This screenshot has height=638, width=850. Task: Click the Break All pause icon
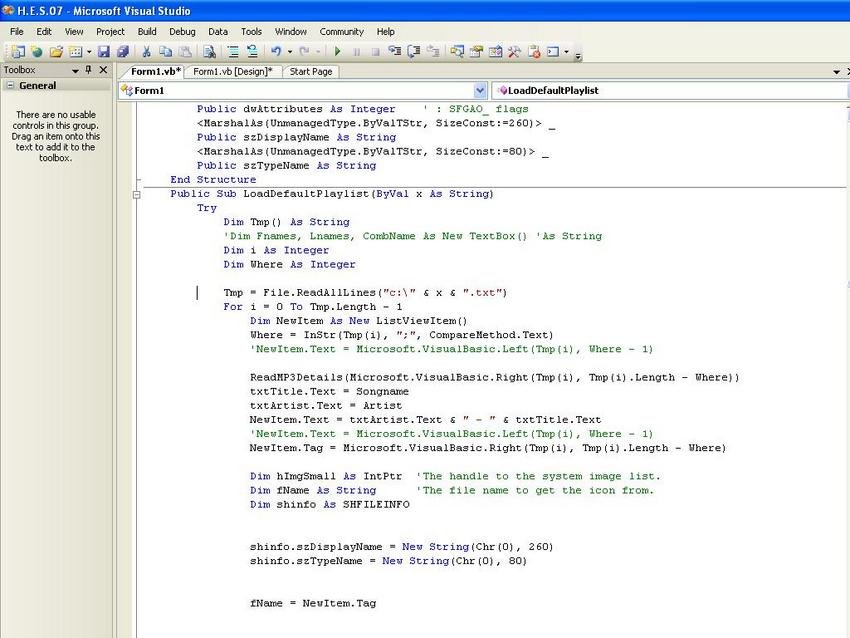tap(357, 52)
